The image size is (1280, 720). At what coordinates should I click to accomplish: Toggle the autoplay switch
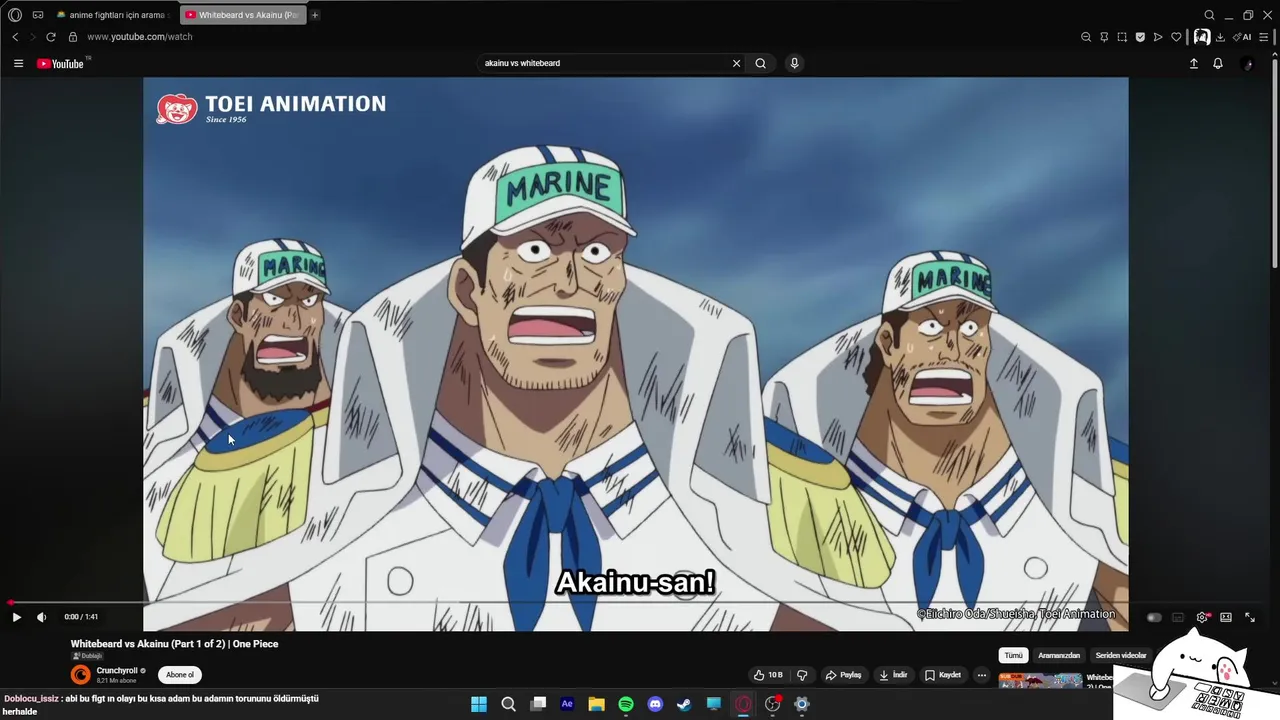(x=1154, y=617)
